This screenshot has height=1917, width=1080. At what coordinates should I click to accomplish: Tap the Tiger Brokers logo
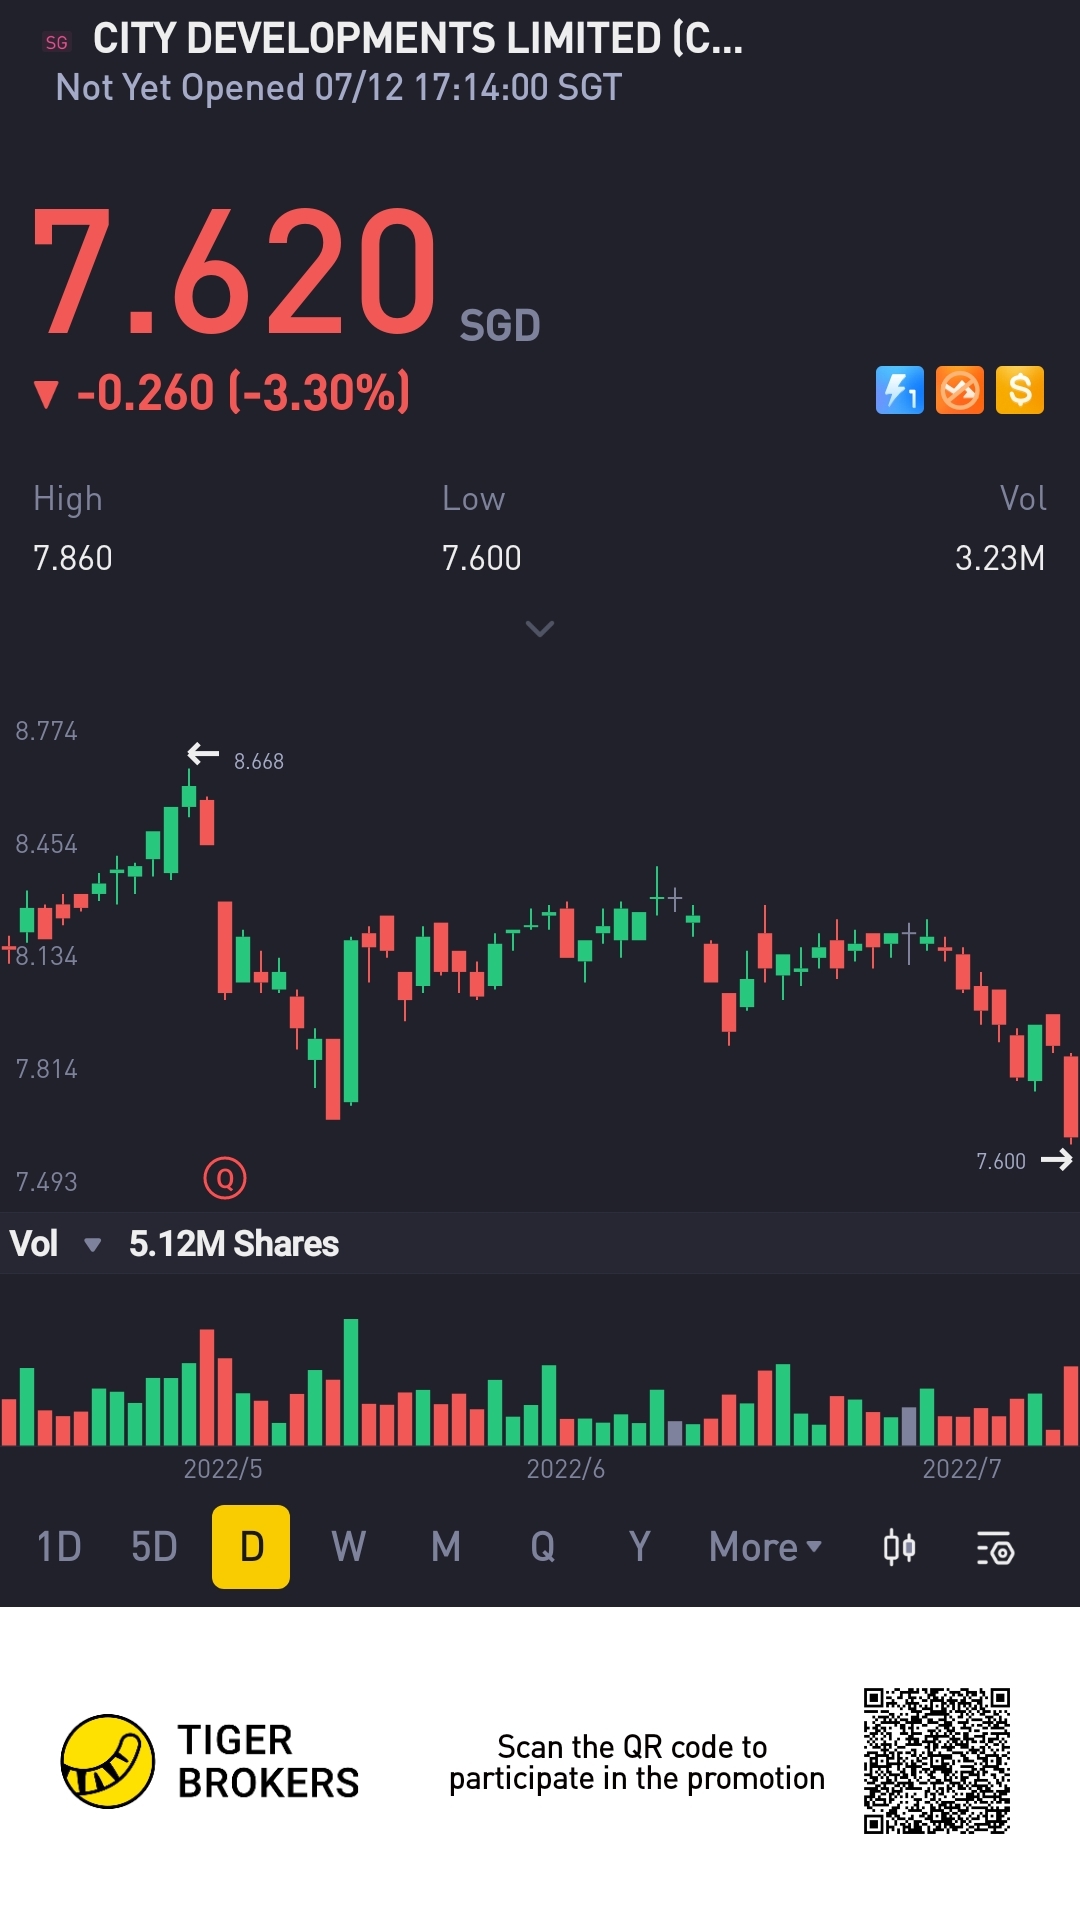pos(108,1761)
